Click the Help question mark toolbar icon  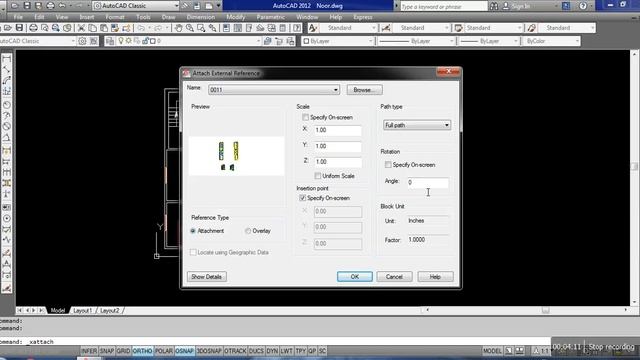tap(297, 28)
